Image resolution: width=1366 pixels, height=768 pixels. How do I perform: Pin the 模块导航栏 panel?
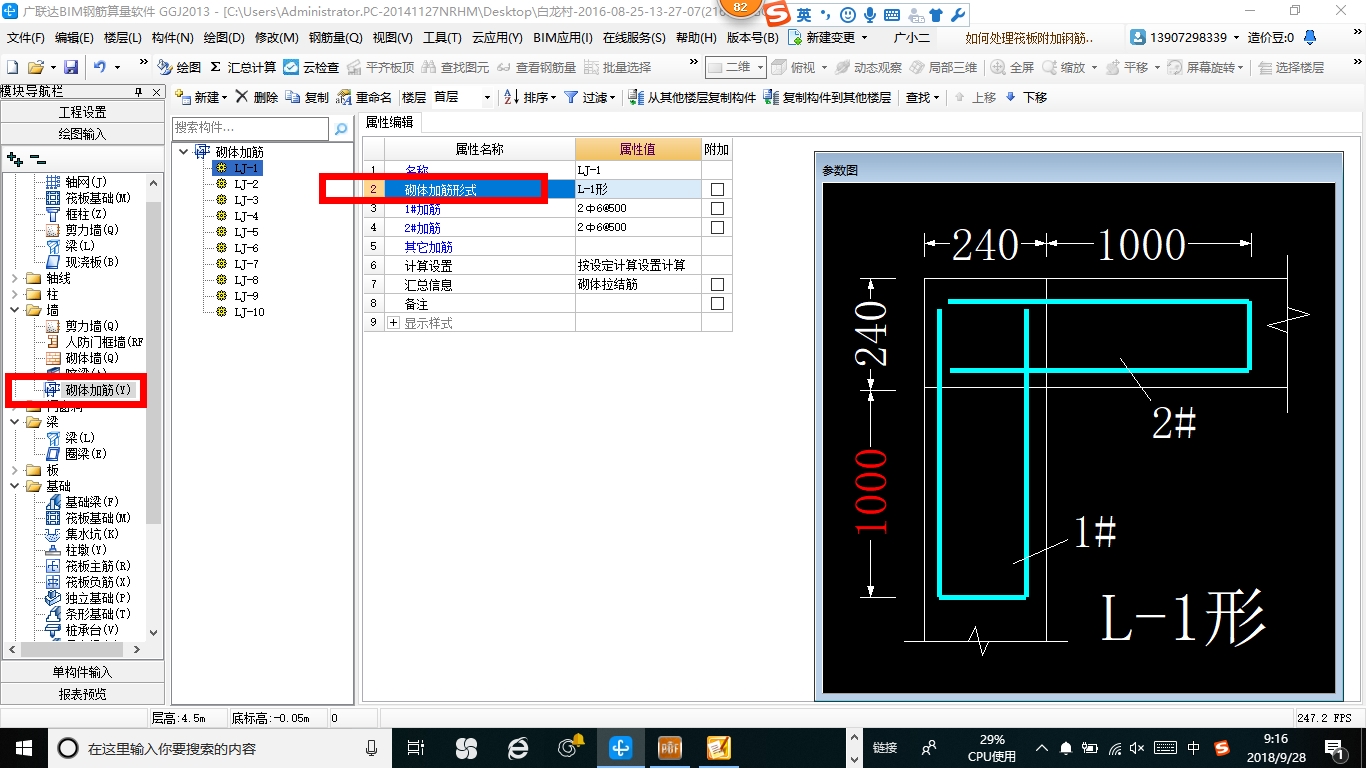(x=138, y=92)
